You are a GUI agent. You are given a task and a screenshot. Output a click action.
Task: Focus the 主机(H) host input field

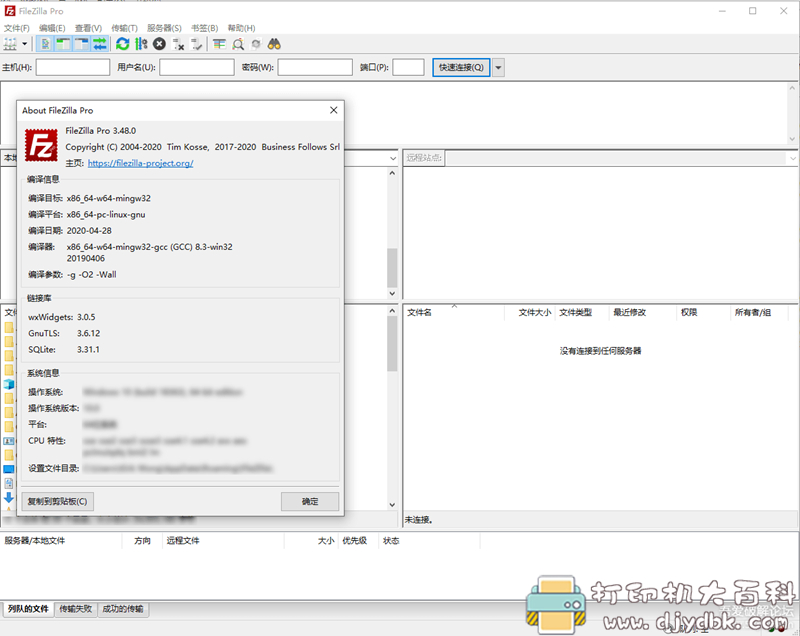pos(73,67)
